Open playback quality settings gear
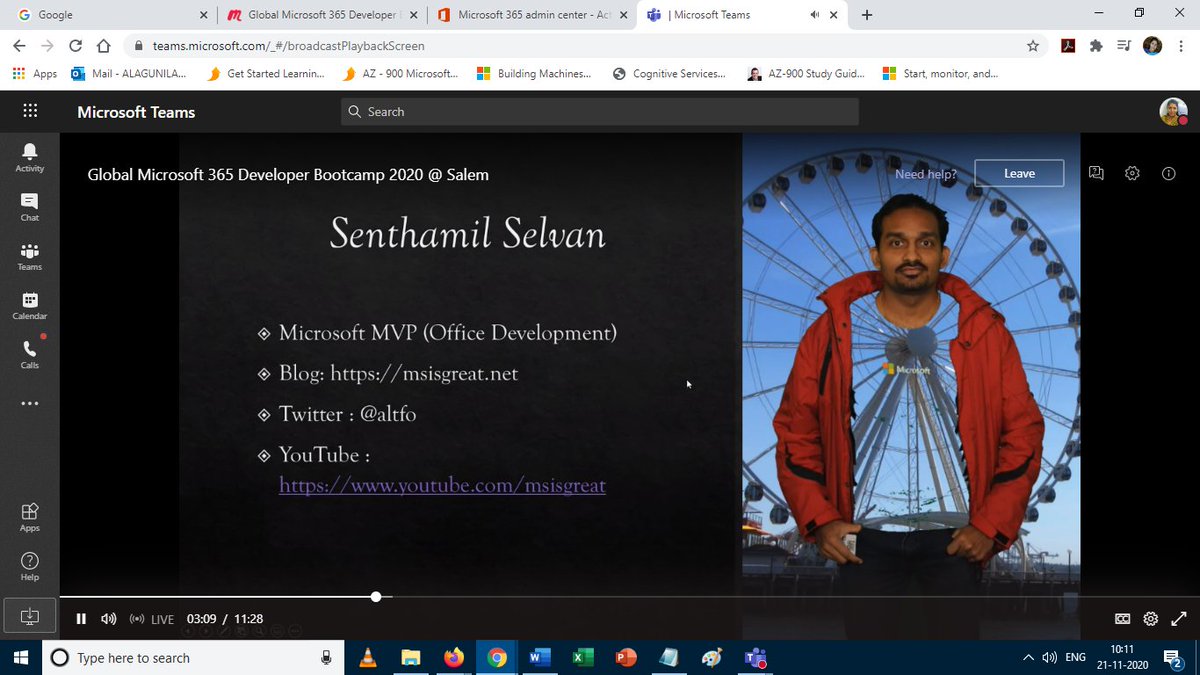Image resolution: width=1200 pixels, height=675 pixels. [1151, 619]
